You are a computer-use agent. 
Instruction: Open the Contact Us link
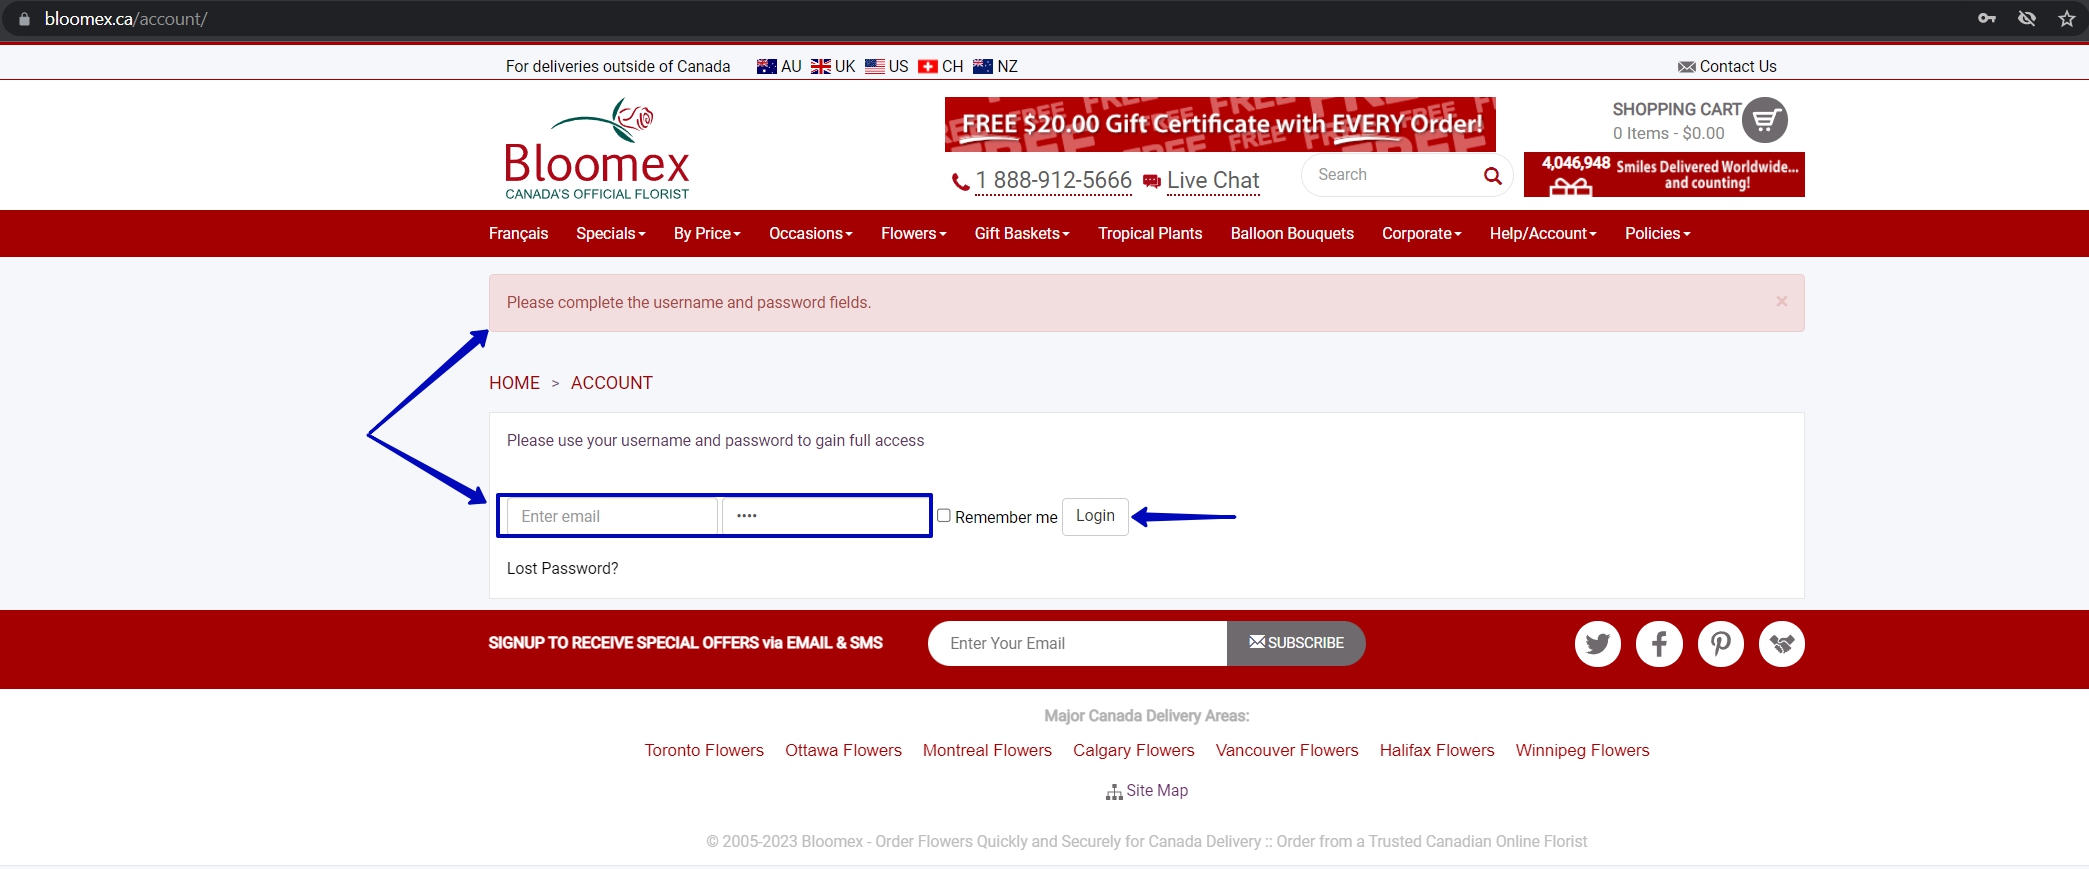pos(1727,66)
